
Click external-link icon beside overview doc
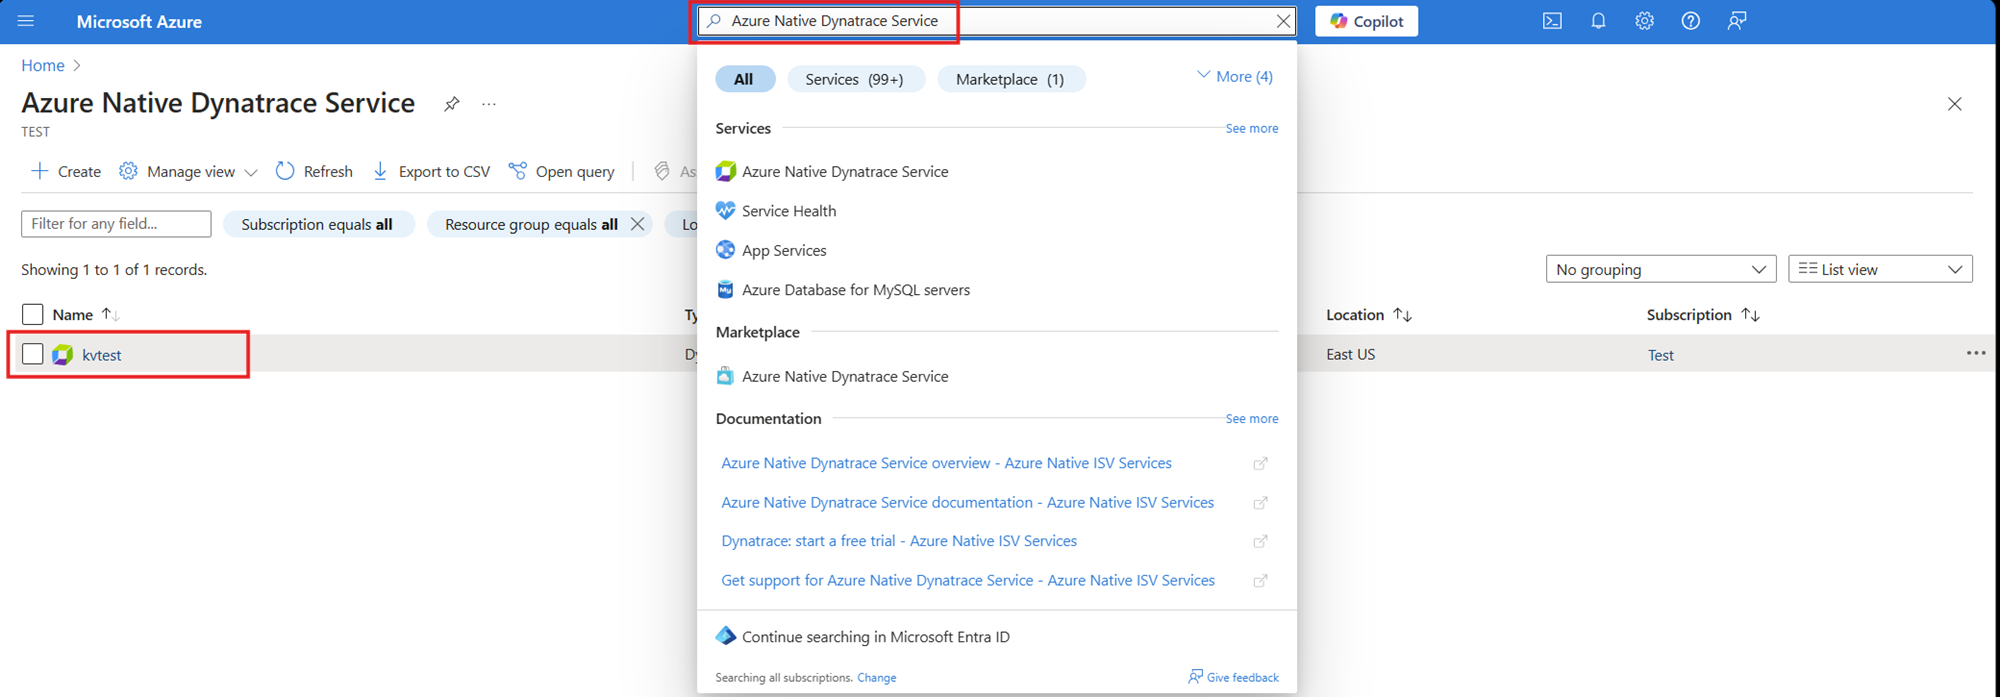tap(1260, 463)
